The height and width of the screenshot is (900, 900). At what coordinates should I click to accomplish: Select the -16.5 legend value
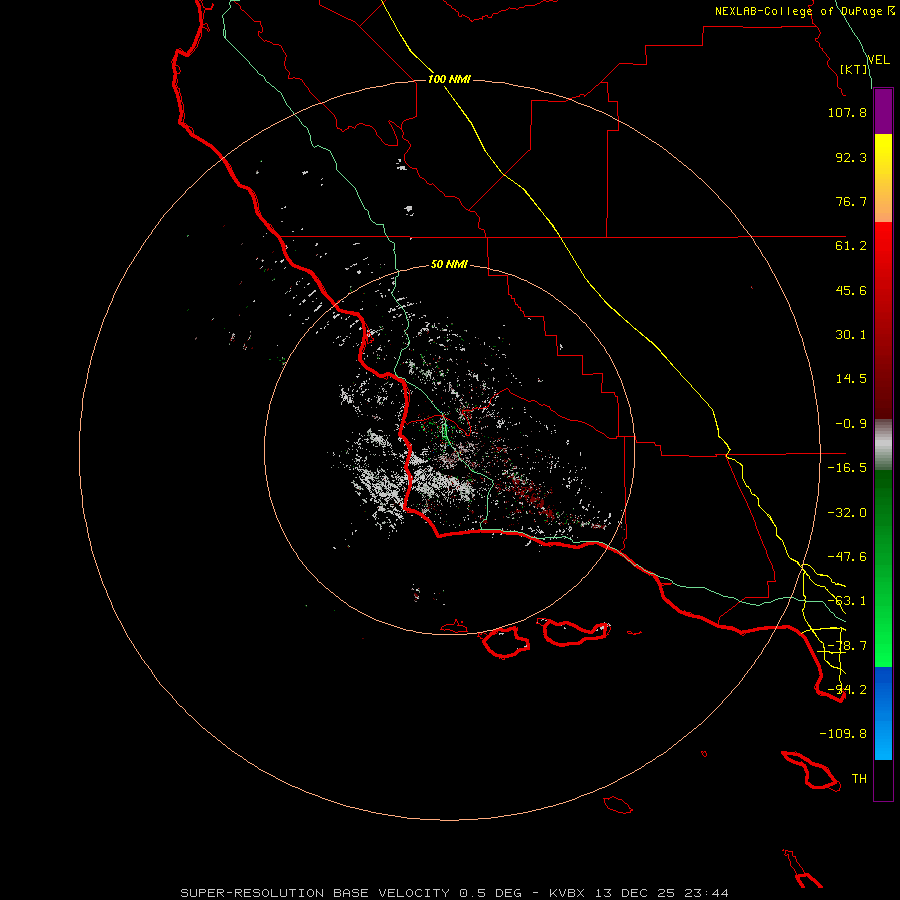847,468
